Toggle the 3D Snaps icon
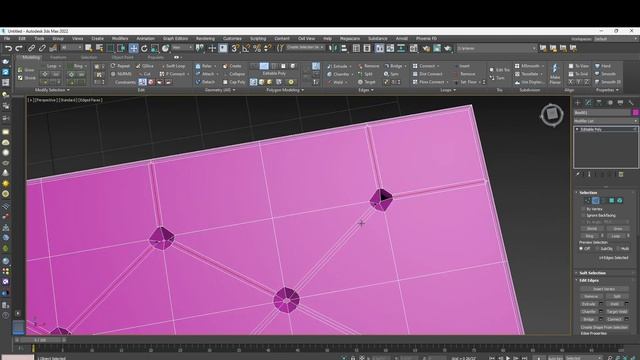This screenshot has width=640, height=360. coord(235,48)
